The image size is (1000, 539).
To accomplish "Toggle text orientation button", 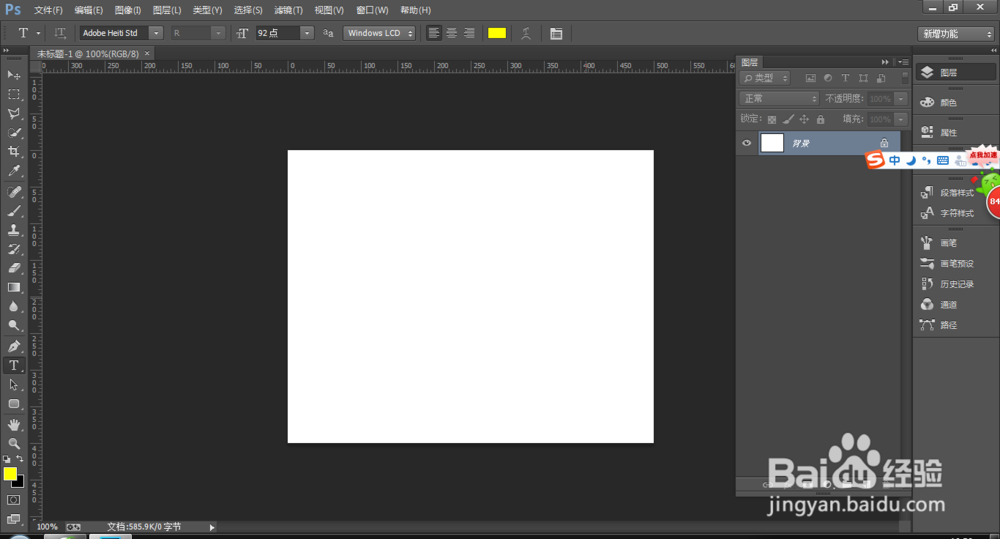I will pos(60,33).
